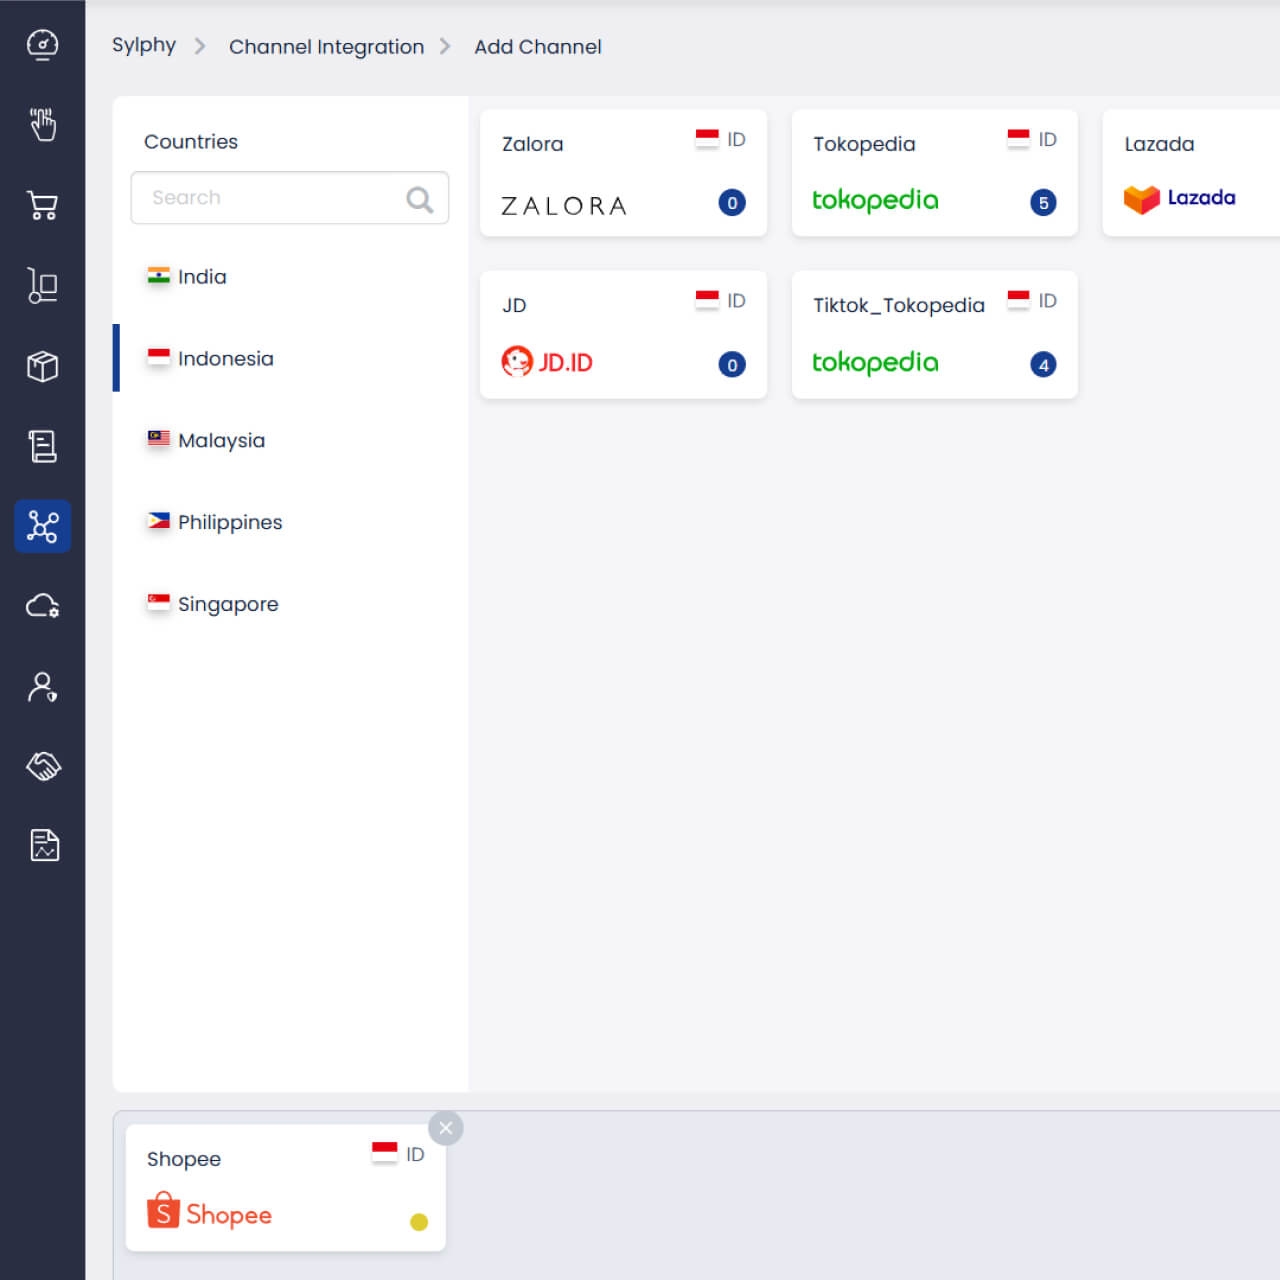The width and height of the screenshot is (1280, 1280).
Task: Open the cloud settings icon in sidebar
Action: coord(42,606)
